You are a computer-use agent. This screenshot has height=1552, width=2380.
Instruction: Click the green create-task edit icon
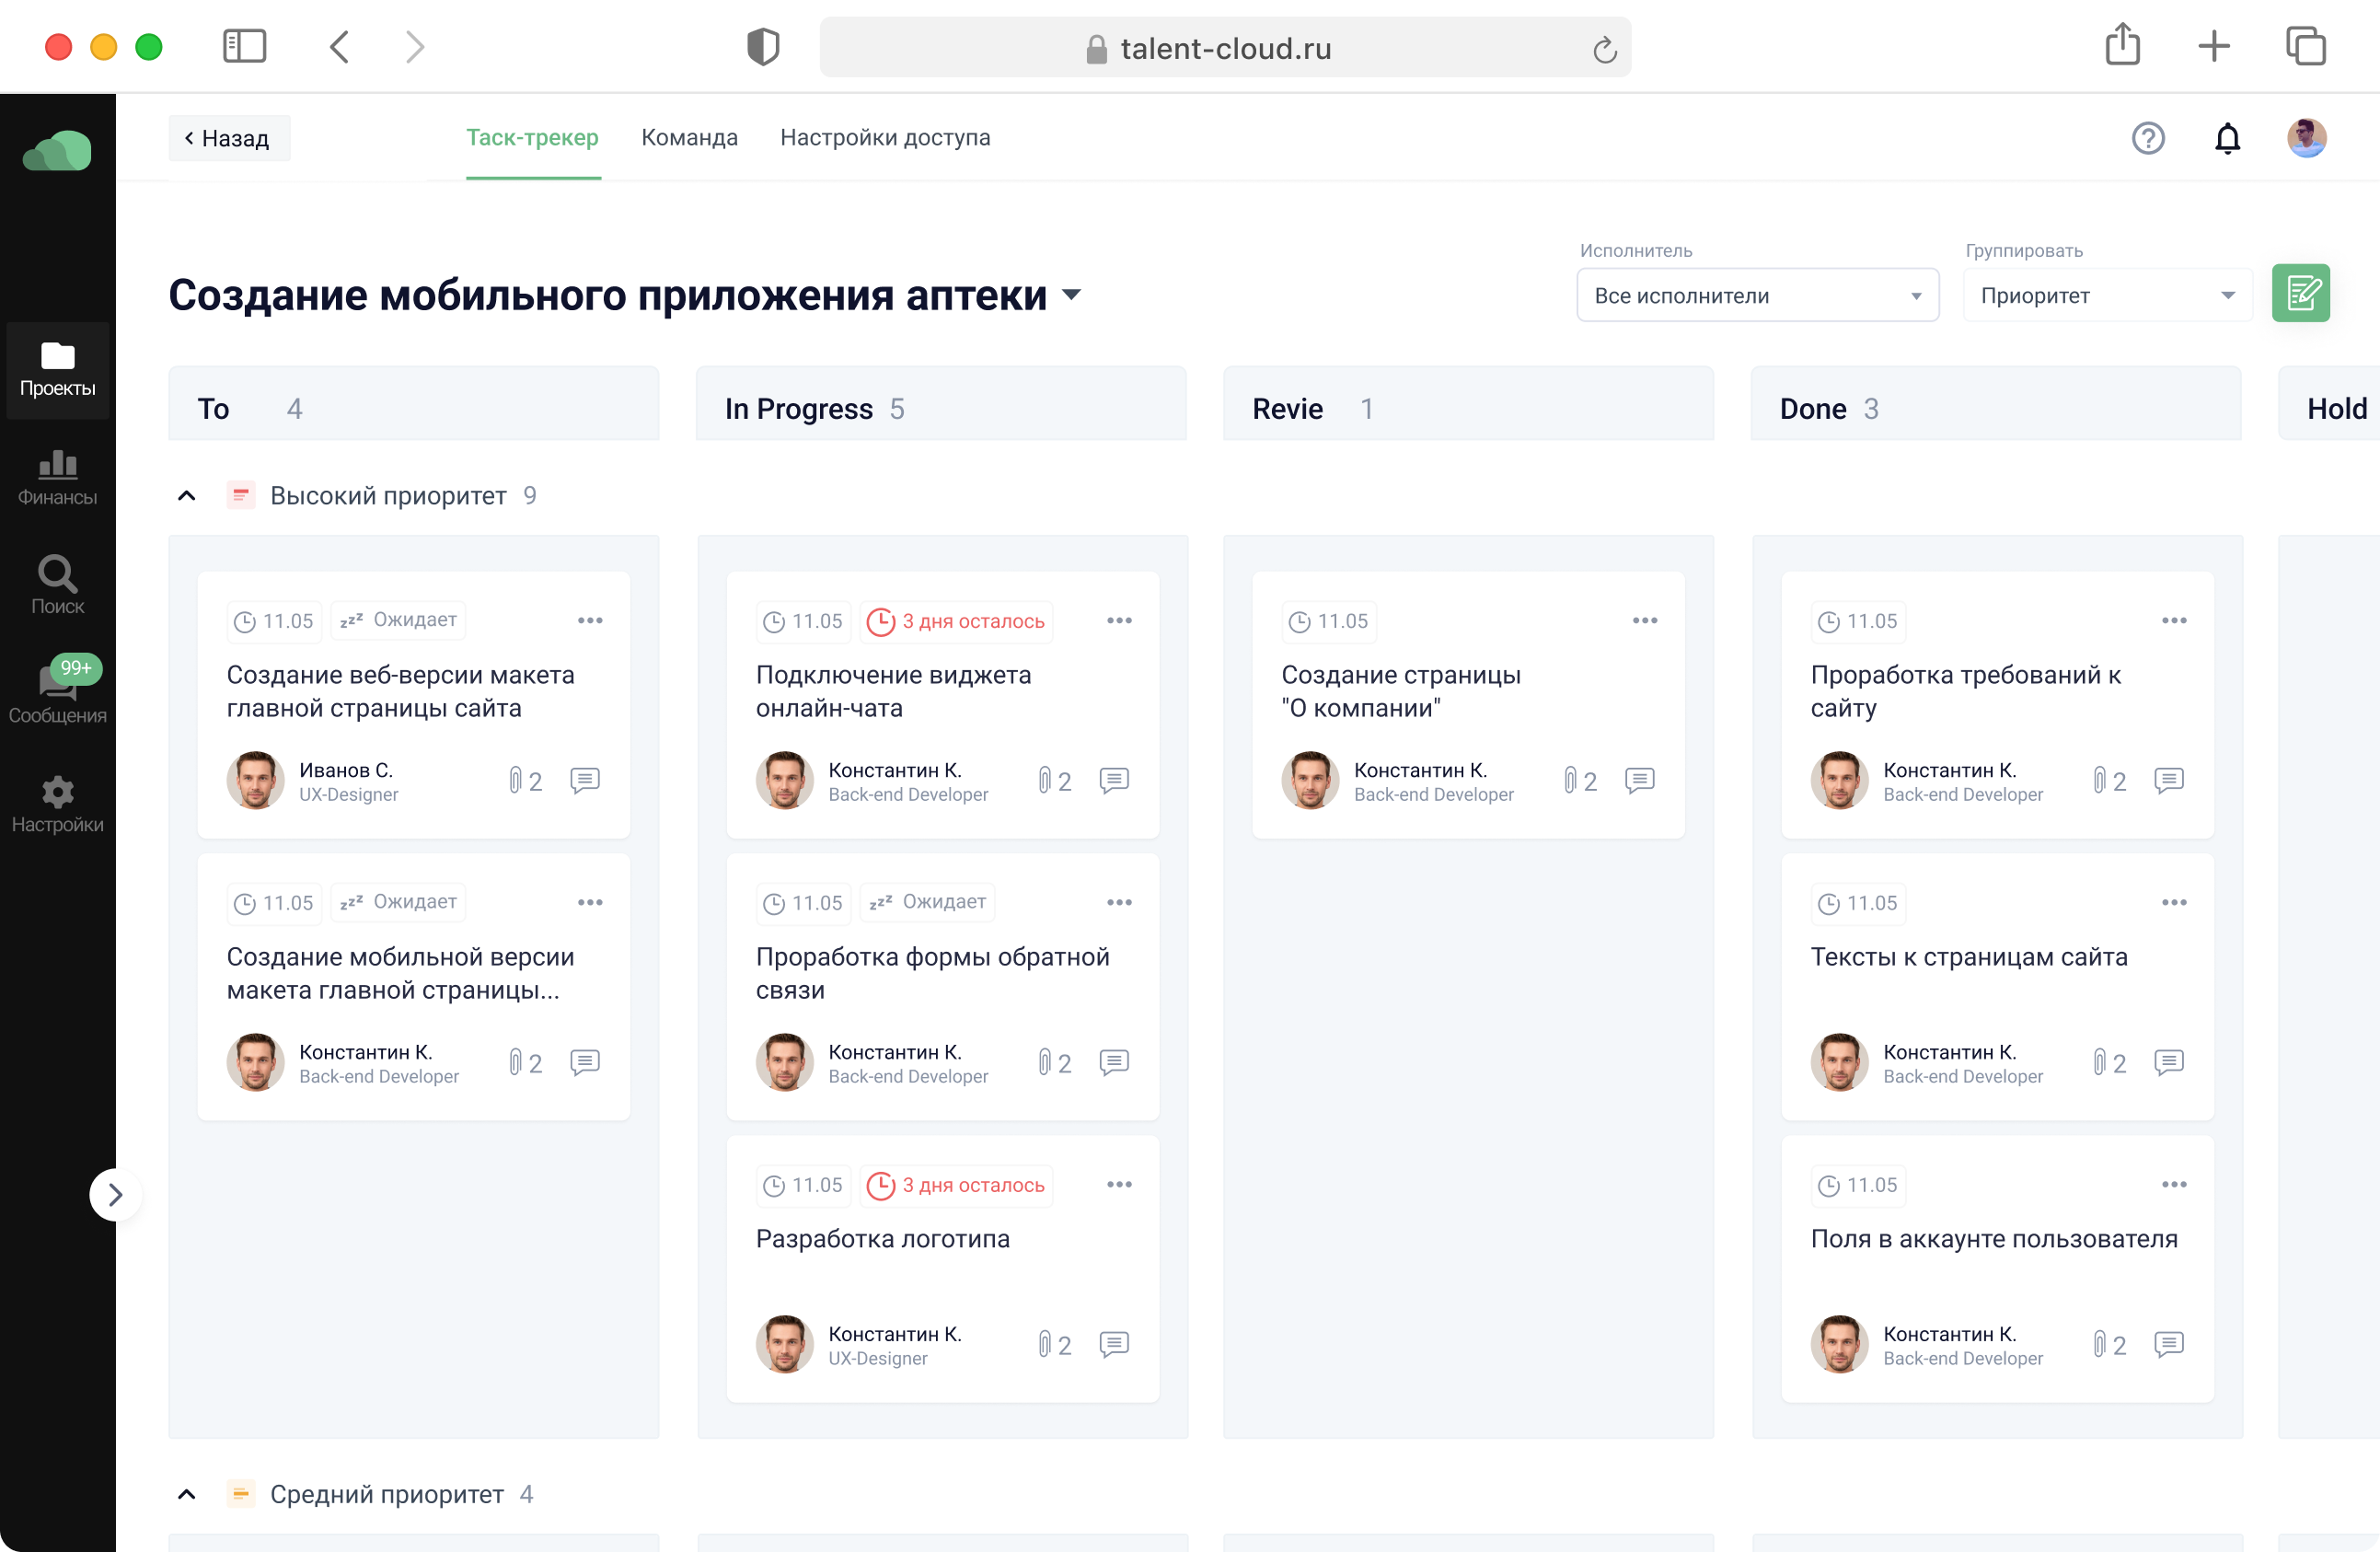(x=2302, y=293)
